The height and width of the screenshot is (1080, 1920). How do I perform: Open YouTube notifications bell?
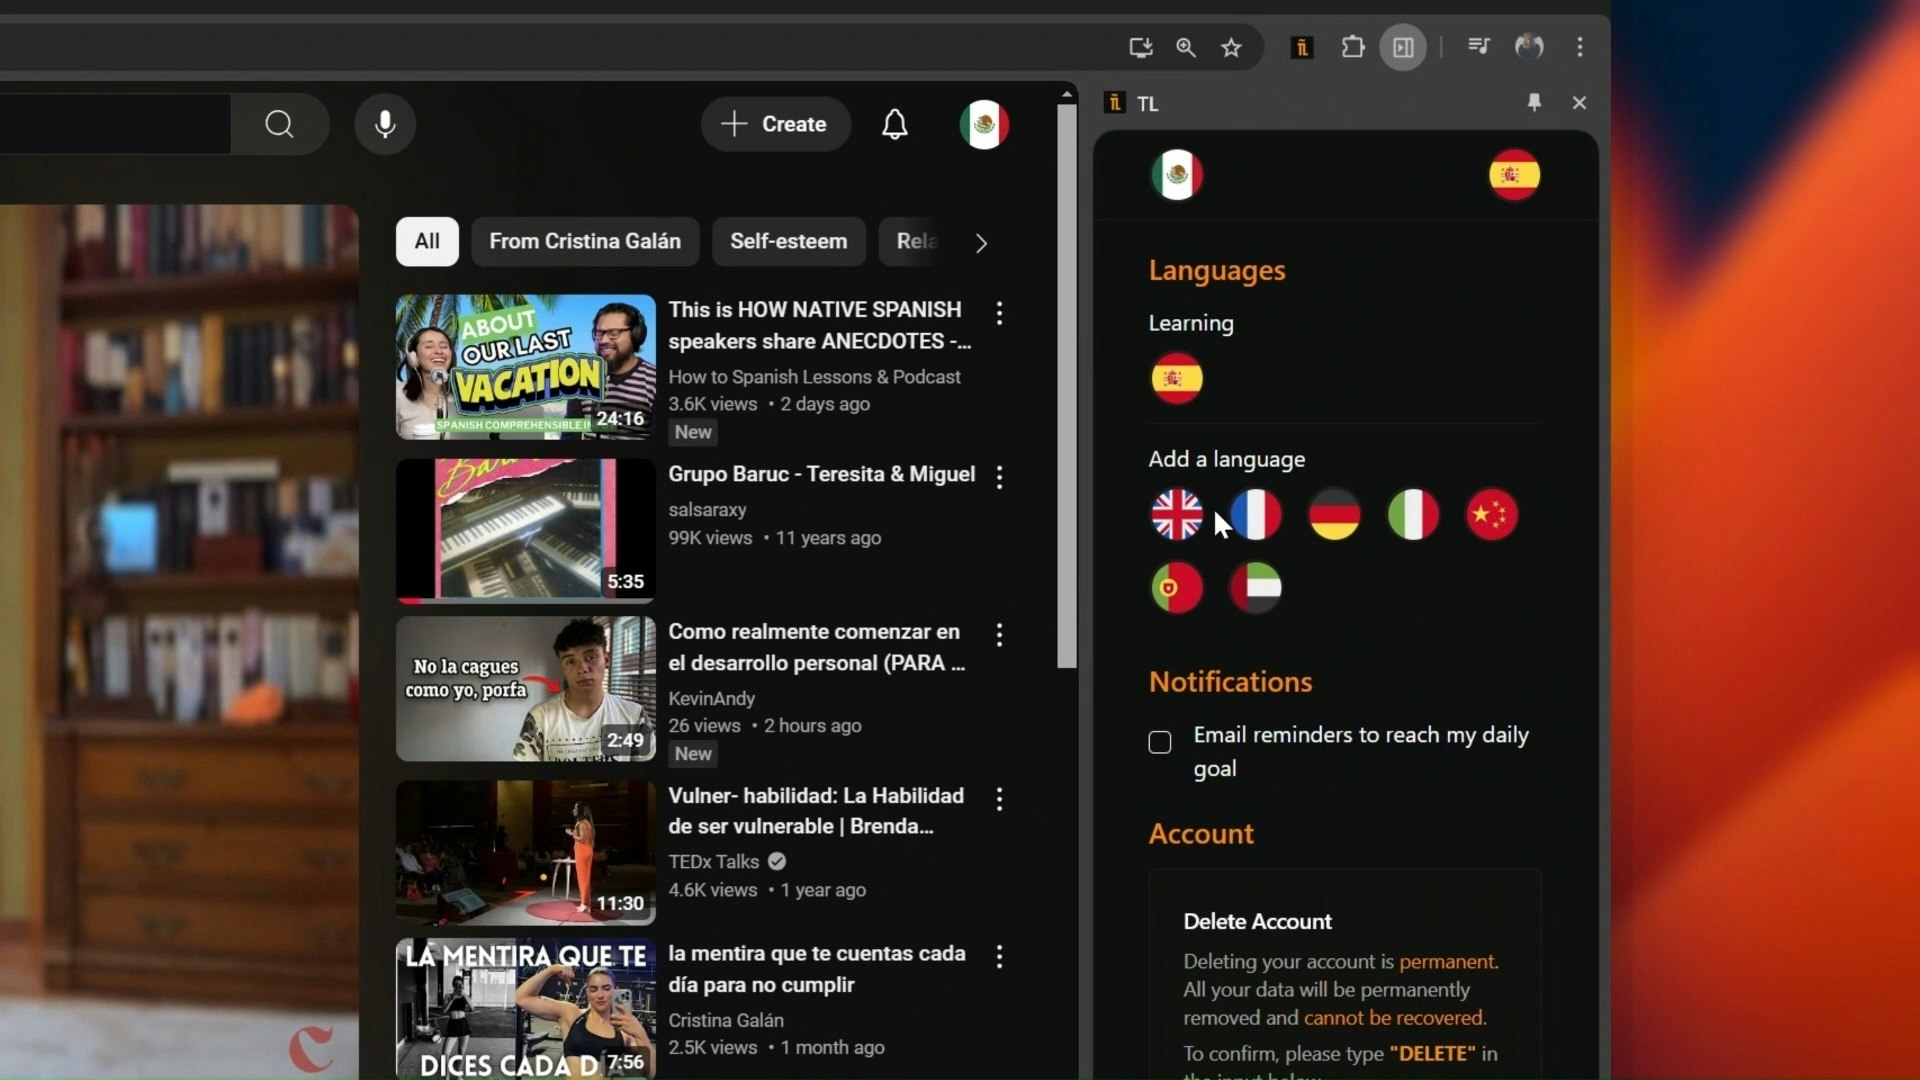[894, 124]
